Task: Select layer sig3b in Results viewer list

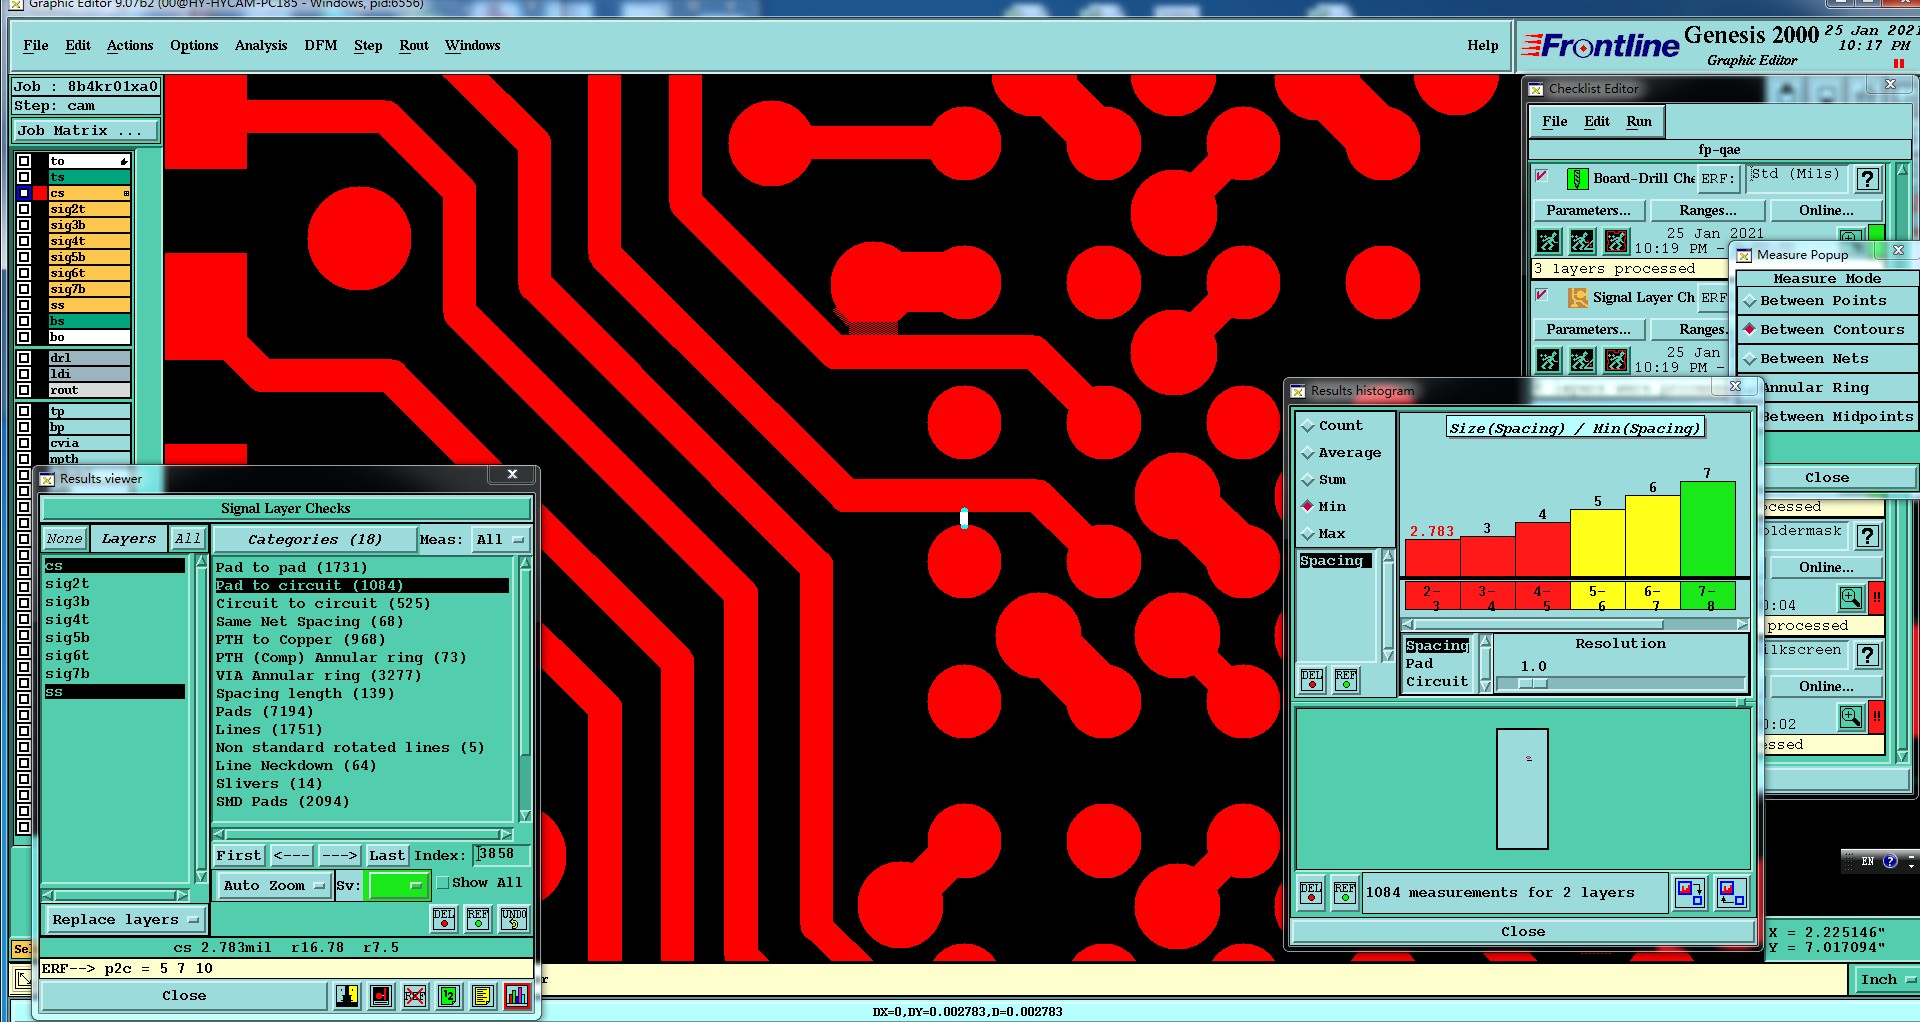Action: (68, 602)
